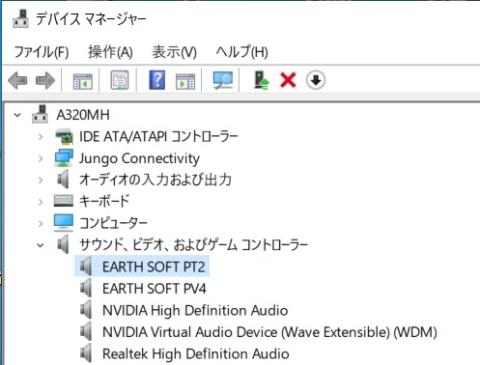Screen dimensions: 480x365
Task: Click the デバイス マネージャー window title text
Action: point(91,19)
